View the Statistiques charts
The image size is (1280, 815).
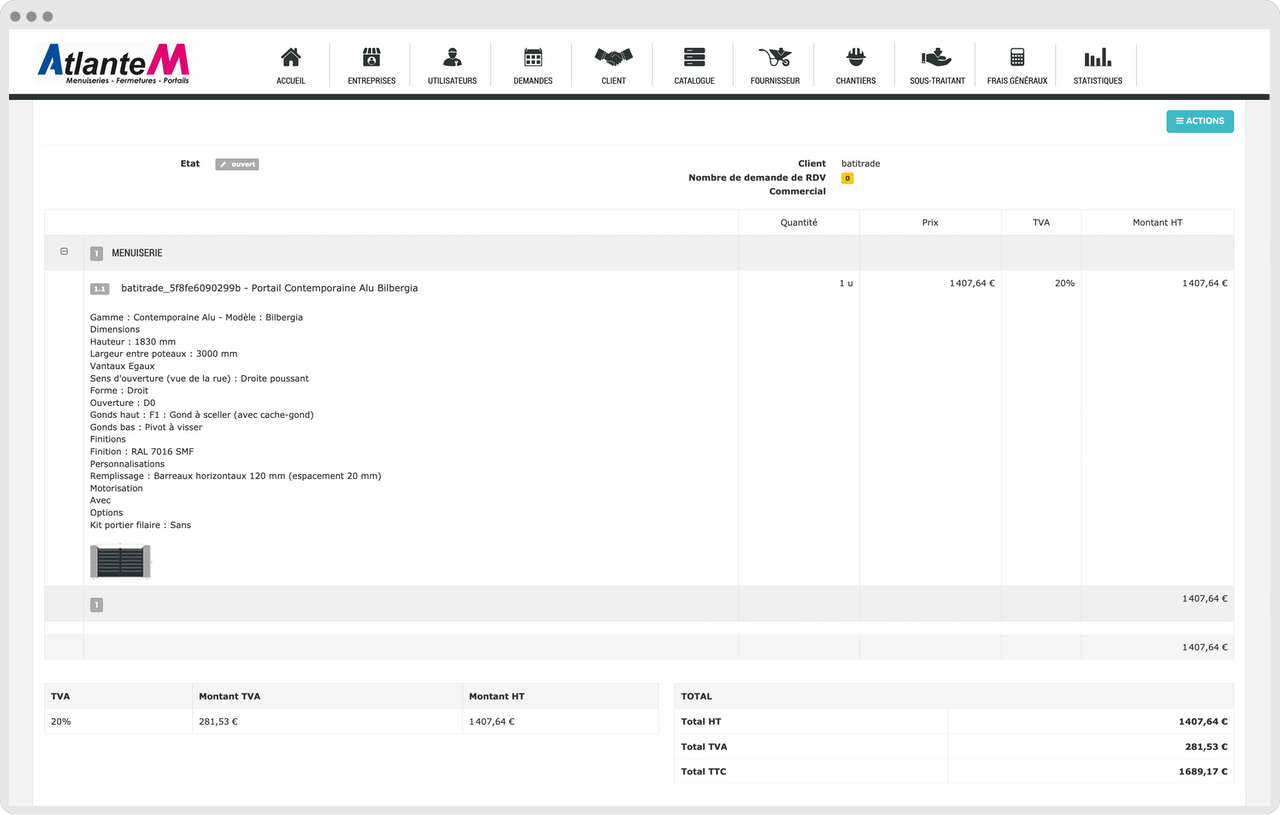1097,64
